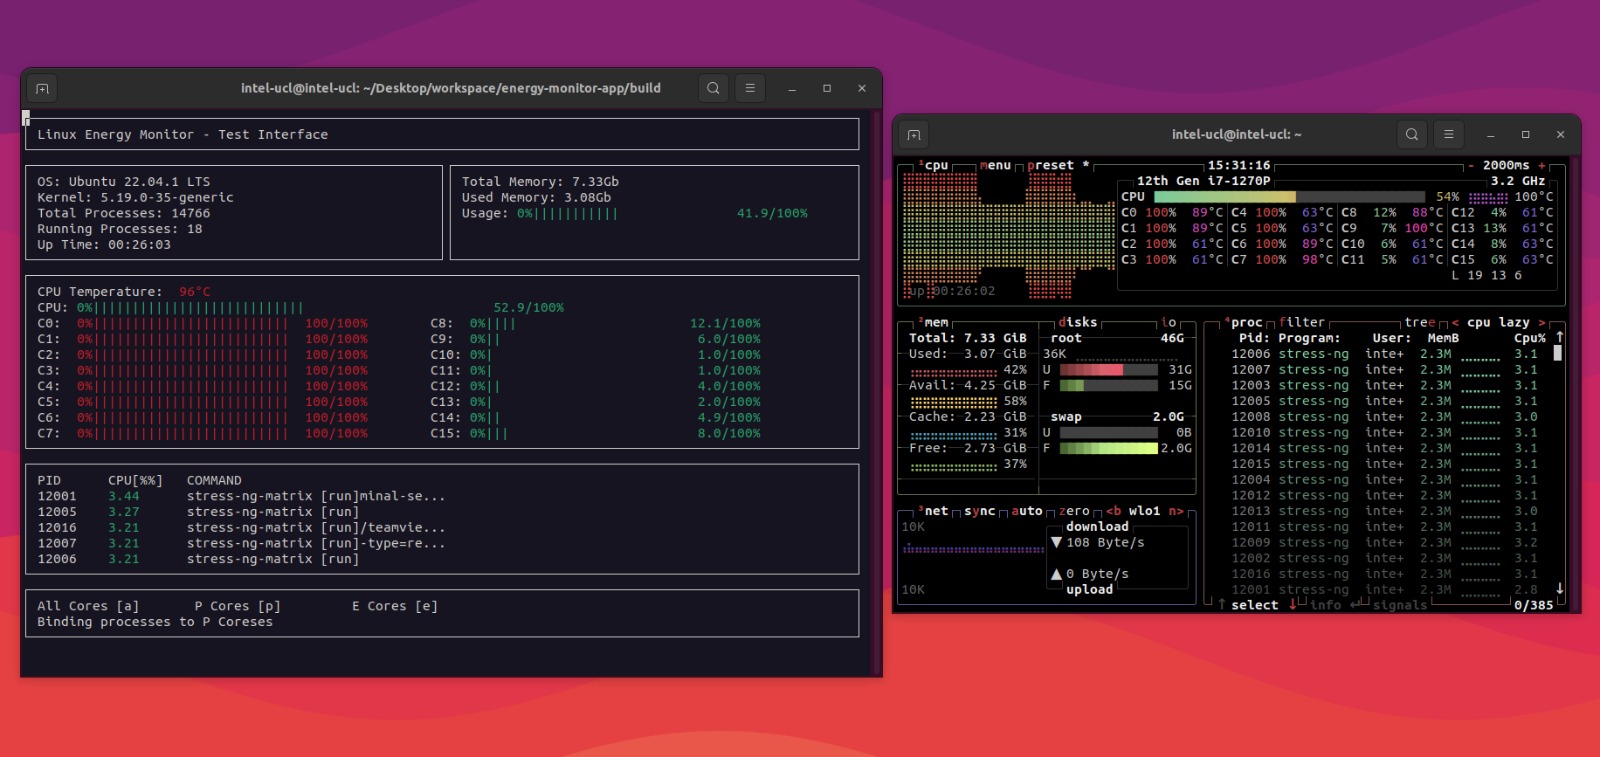The width and height of the screenshot is (1600, 757).
Task: Toggle tree view in proc box
Action: click(1420, 323)
